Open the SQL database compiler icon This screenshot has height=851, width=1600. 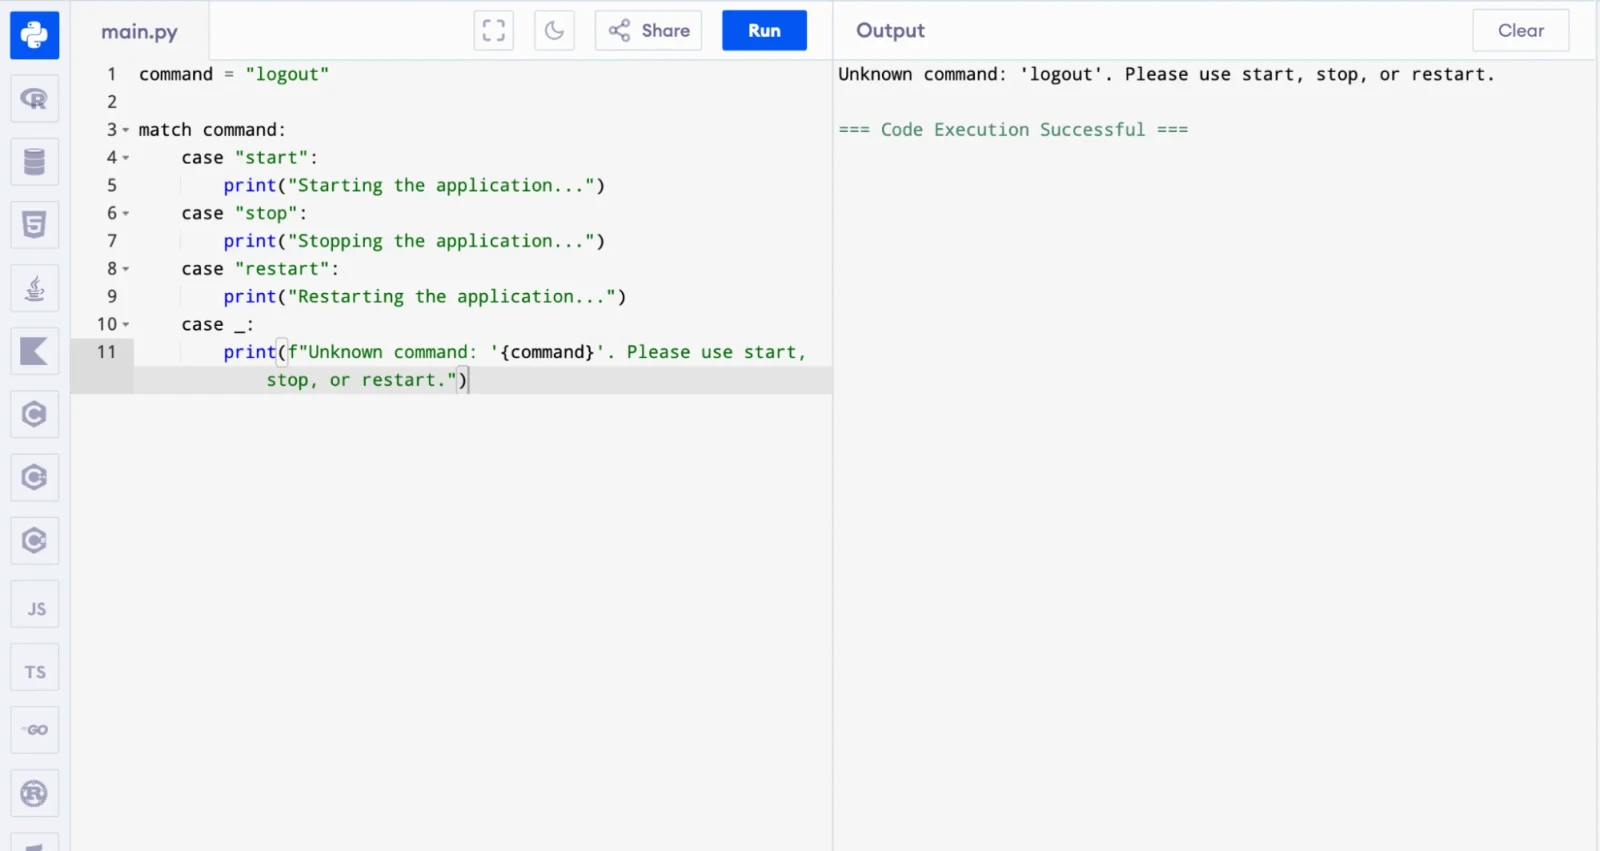point(34,162)
